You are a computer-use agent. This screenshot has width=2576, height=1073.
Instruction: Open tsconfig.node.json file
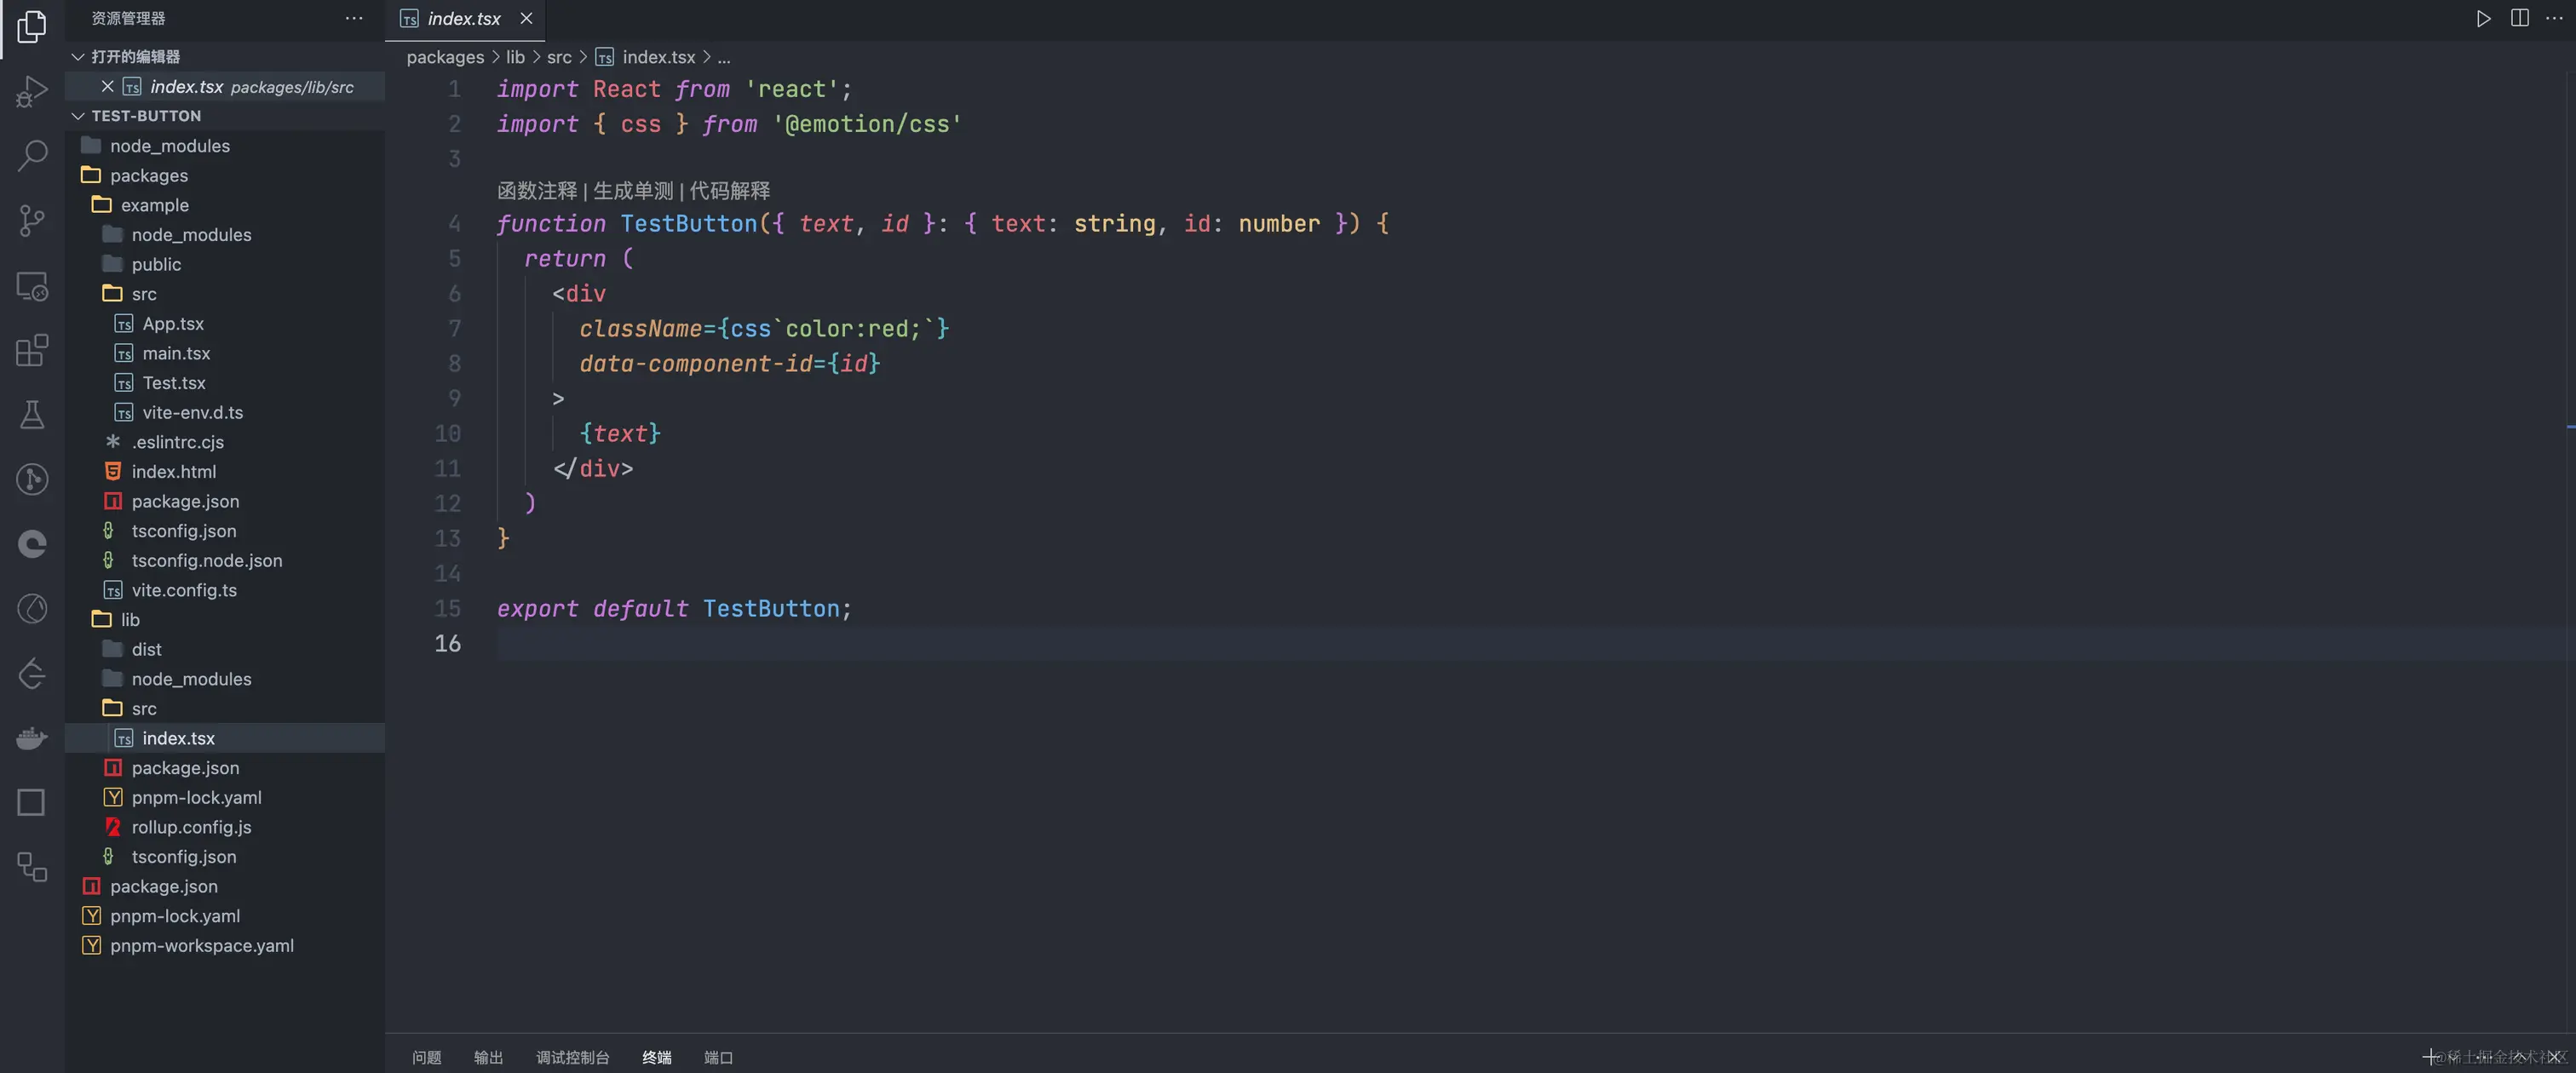pyautogui.click(x=225, y=561)
